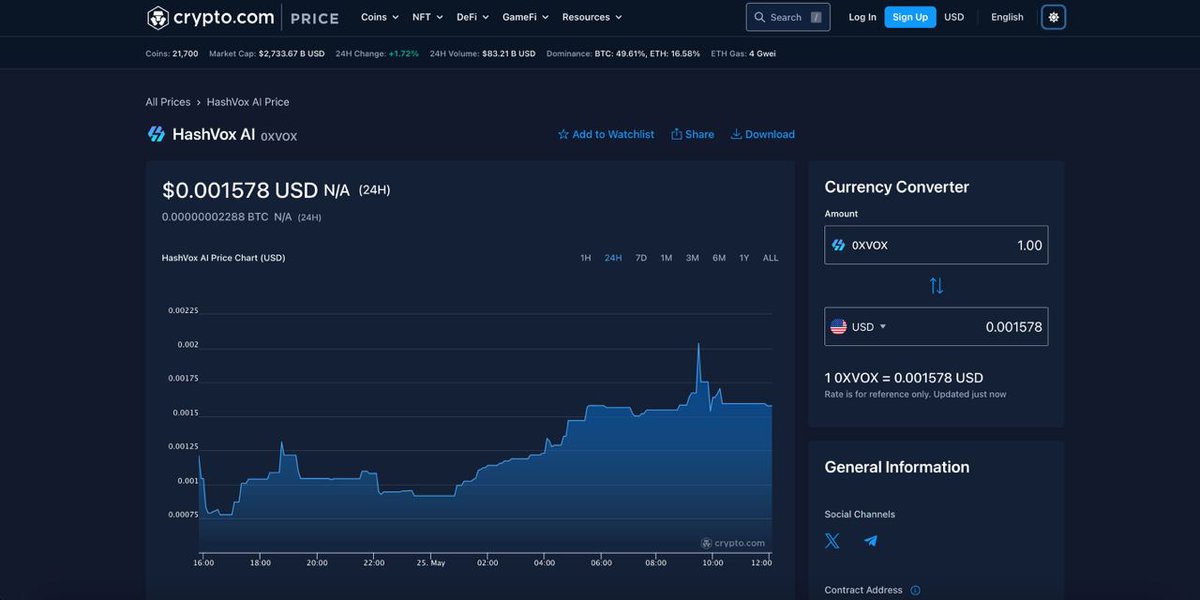Image resolution: width=1200 pixels, height=600 pixels.
Task: Open the crypto.com logo home link
Action: point(210,17)
